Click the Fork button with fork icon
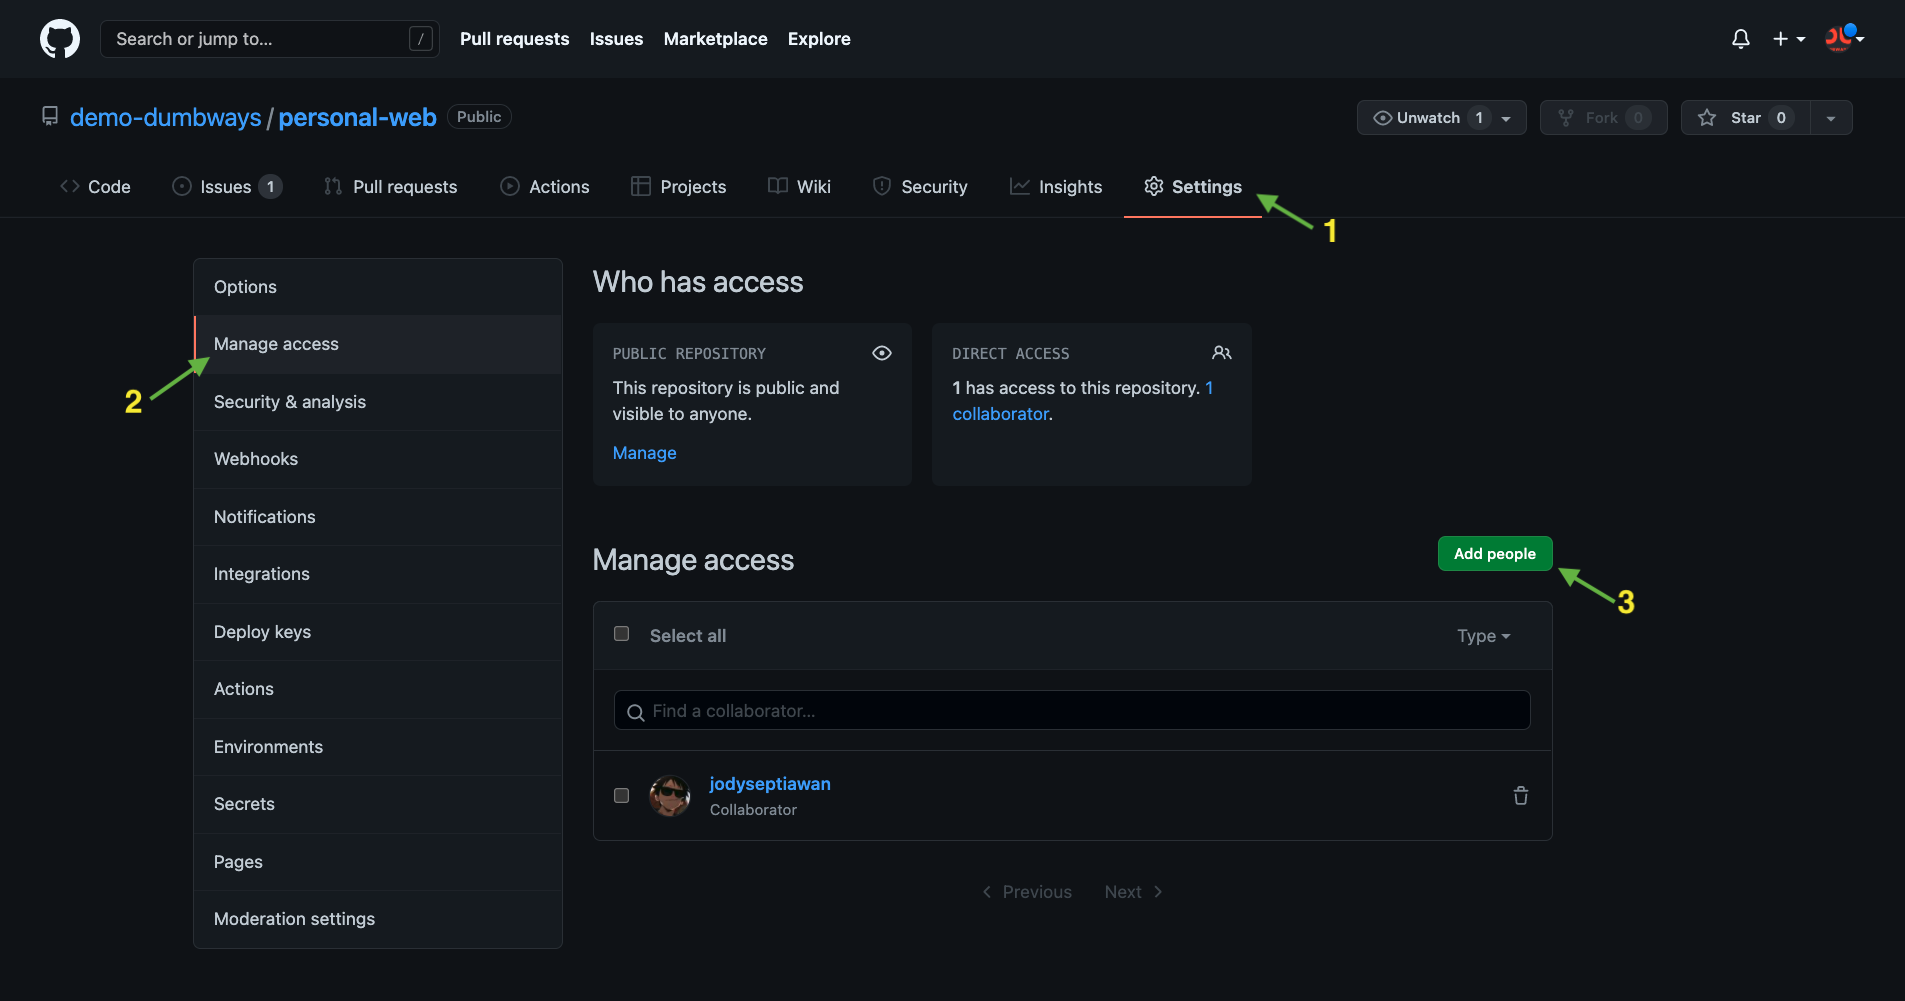The width and height of the screenshot is (1905, 1001). tap(1603, 118)
